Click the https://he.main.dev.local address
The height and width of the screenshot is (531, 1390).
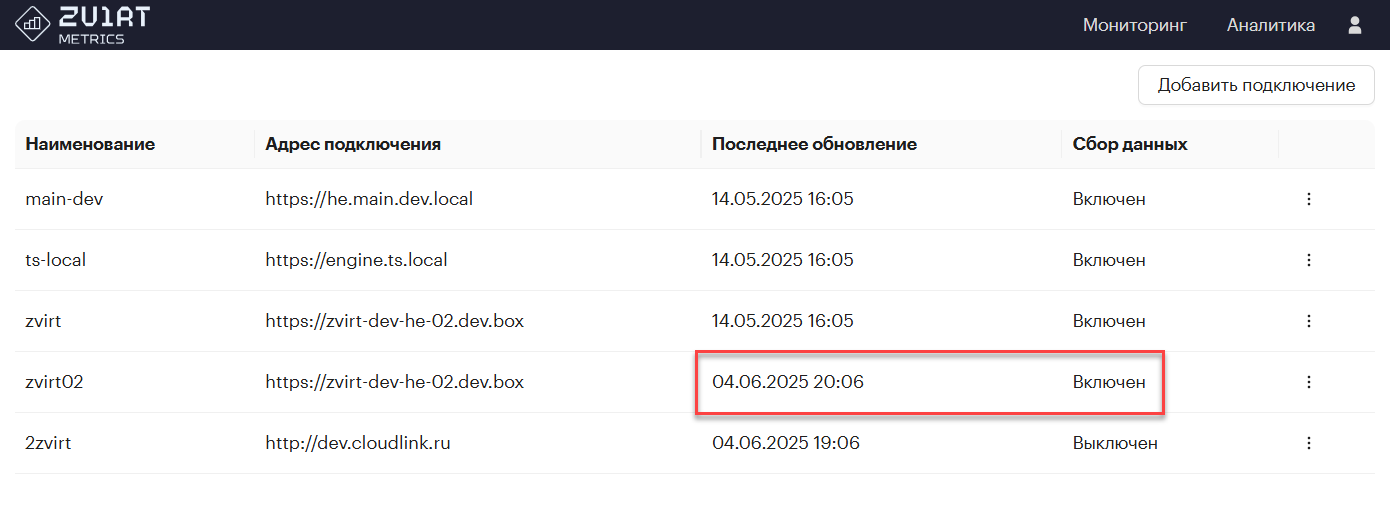coord(369,199)
